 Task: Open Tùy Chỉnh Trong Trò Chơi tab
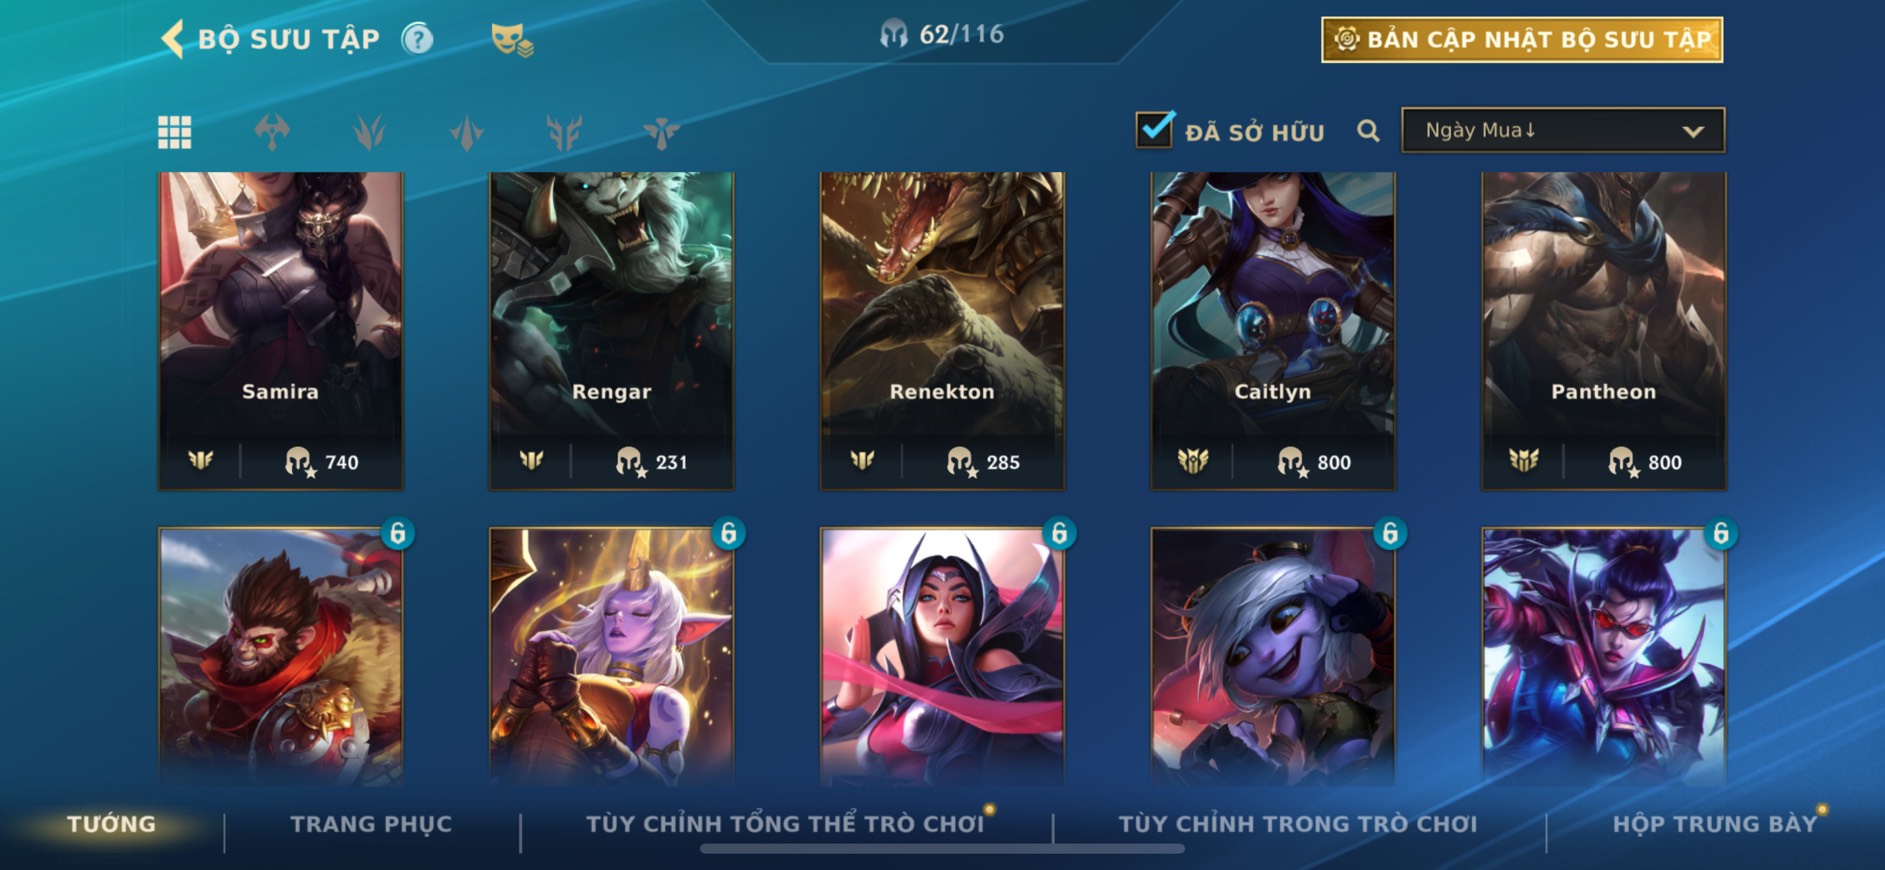coord(1298,824)
